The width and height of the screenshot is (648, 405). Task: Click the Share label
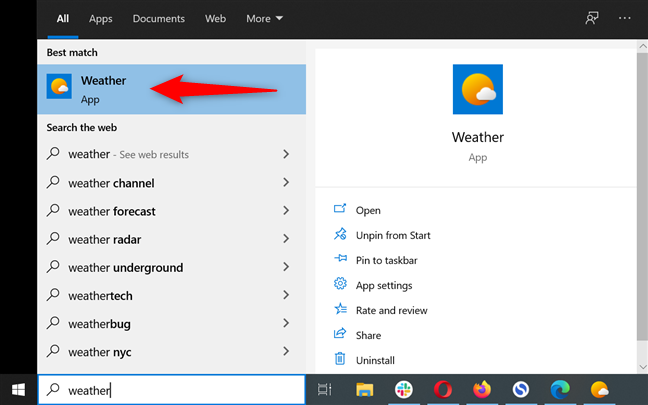point(368,335)
